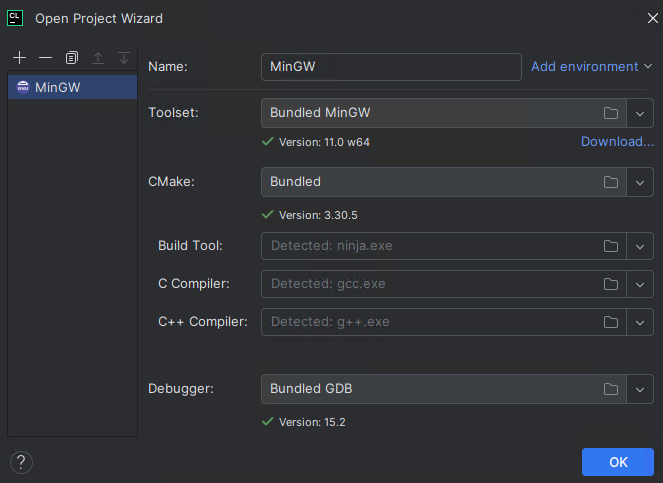Expand the Toolset dropdown arrow

point(641,113)
